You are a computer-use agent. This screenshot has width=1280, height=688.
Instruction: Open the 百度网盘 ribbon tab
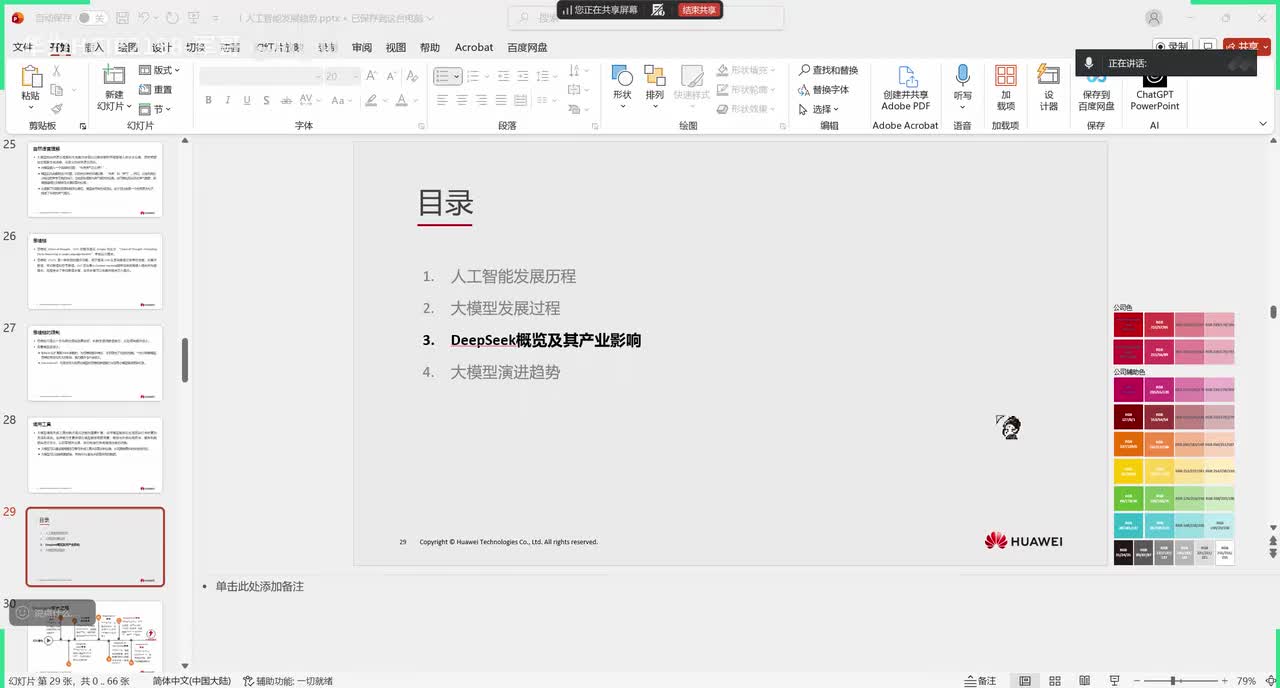(527, 47)
